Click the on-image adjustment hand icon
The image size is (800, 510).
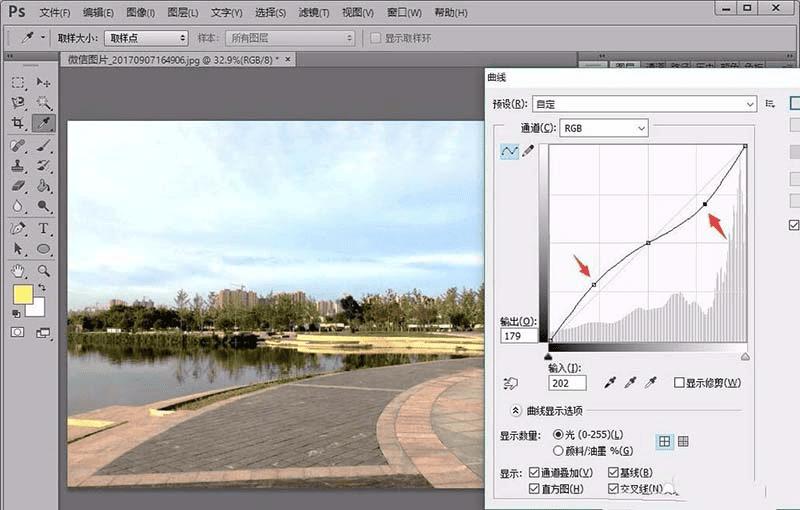point(513,383)
